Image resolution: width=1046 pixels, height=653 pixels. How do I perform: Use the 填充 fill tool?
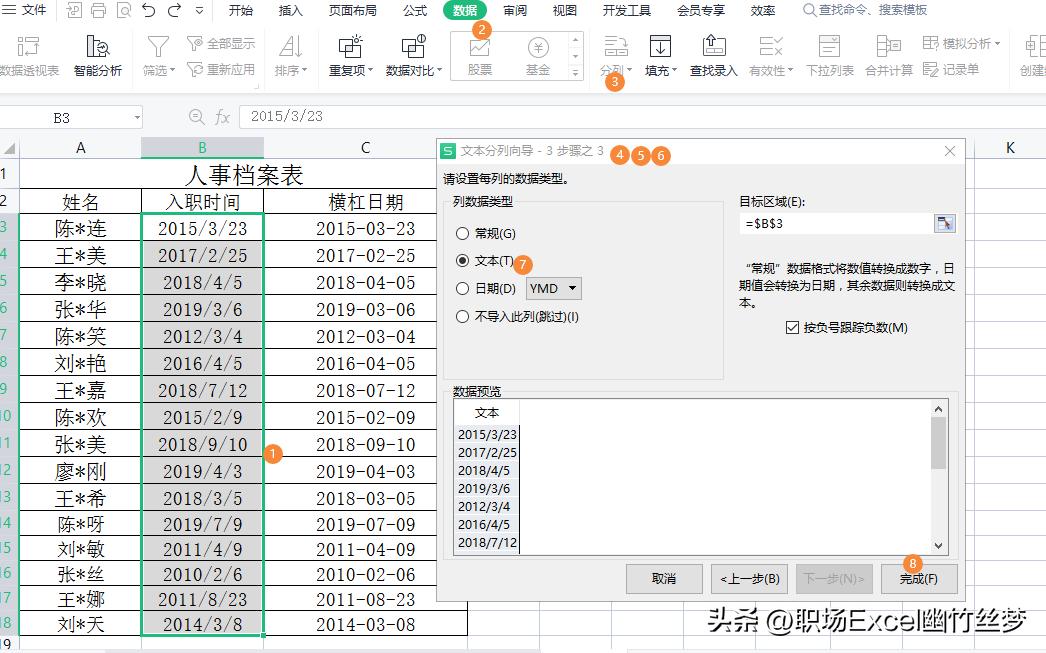pyautogui.click(x=660, y=55)
